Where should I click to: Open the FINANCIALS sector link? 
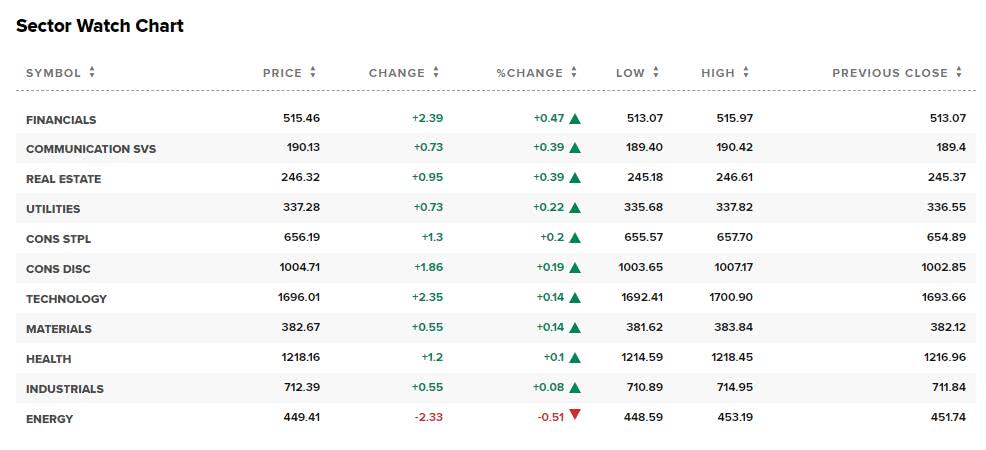point(61,120)
